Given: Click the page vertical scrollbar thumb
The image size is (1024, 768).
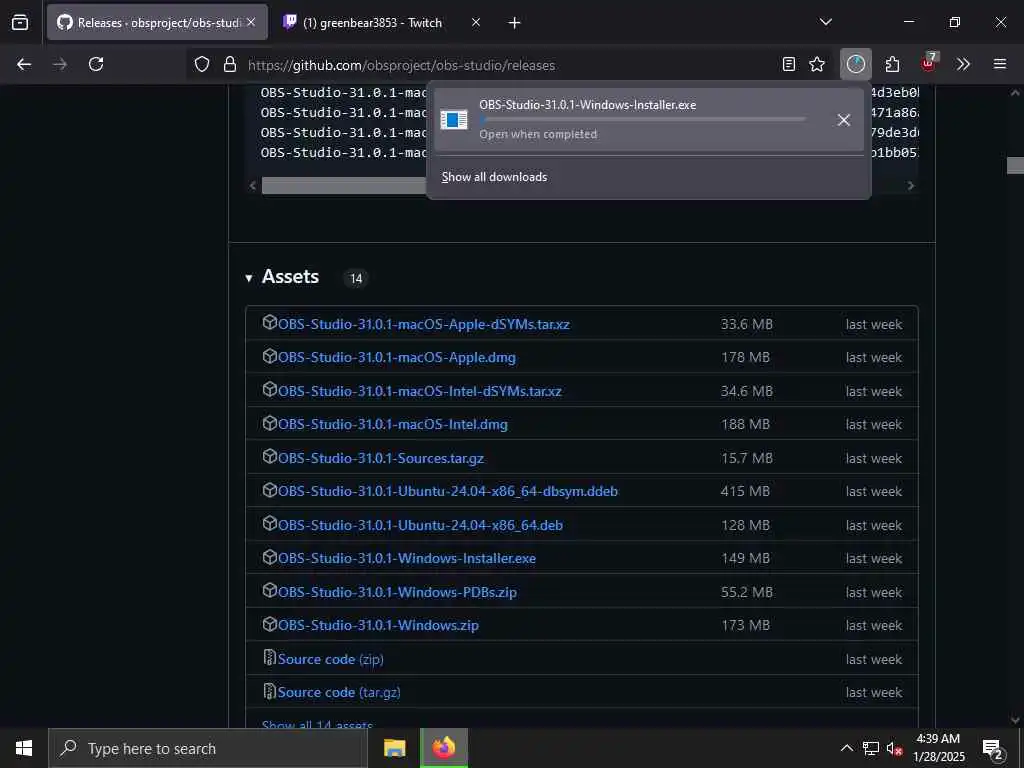Looking at the screenshot, I should click(1015, 165).
